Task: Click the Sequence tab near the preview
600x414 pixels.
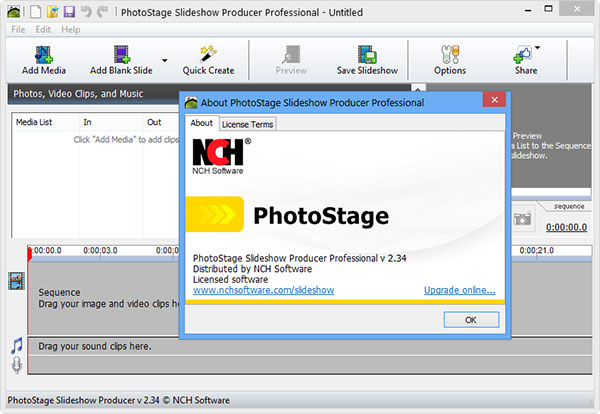Action: point(569,206)
